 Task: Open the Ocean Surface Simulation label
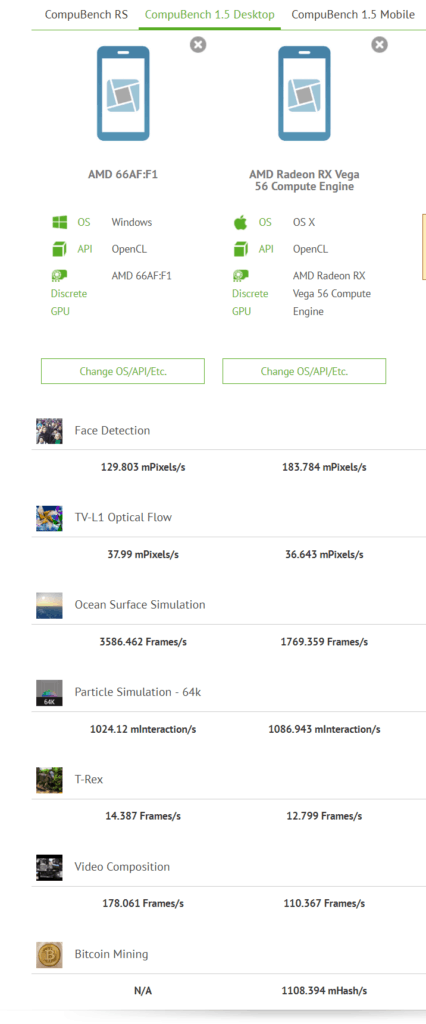[x=140, y=605]
